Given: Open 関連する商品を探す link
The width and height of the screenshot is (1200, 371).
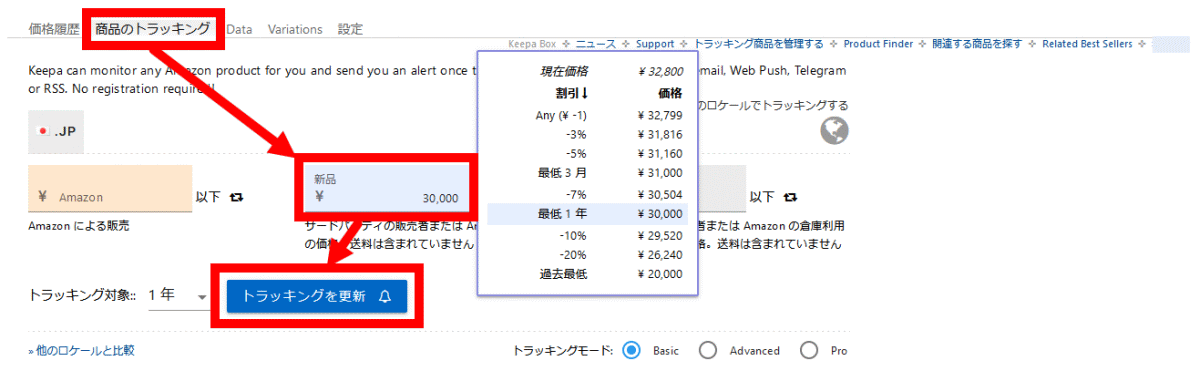Looking at the screenshot, I should [978, 44].
